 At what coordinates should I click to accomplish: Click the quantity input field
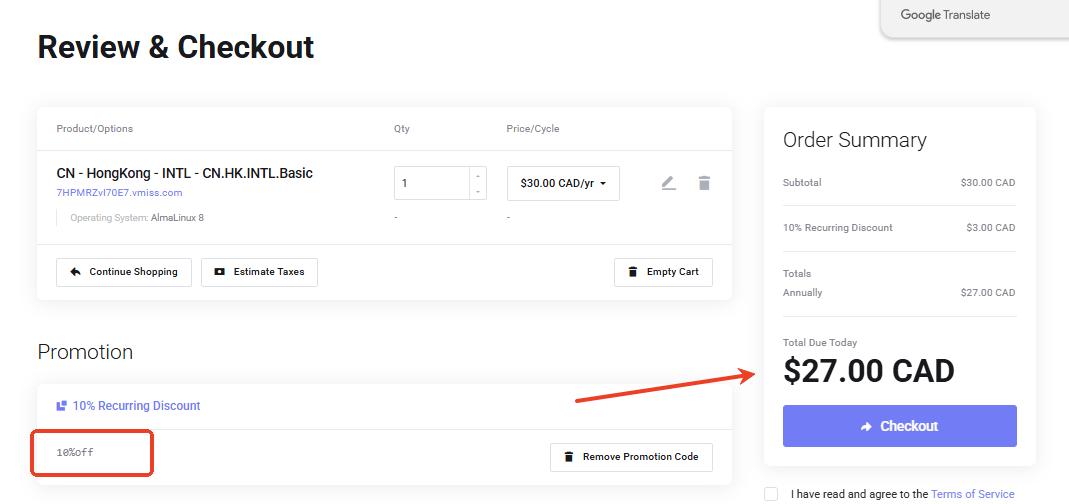[x=431, y=183]
